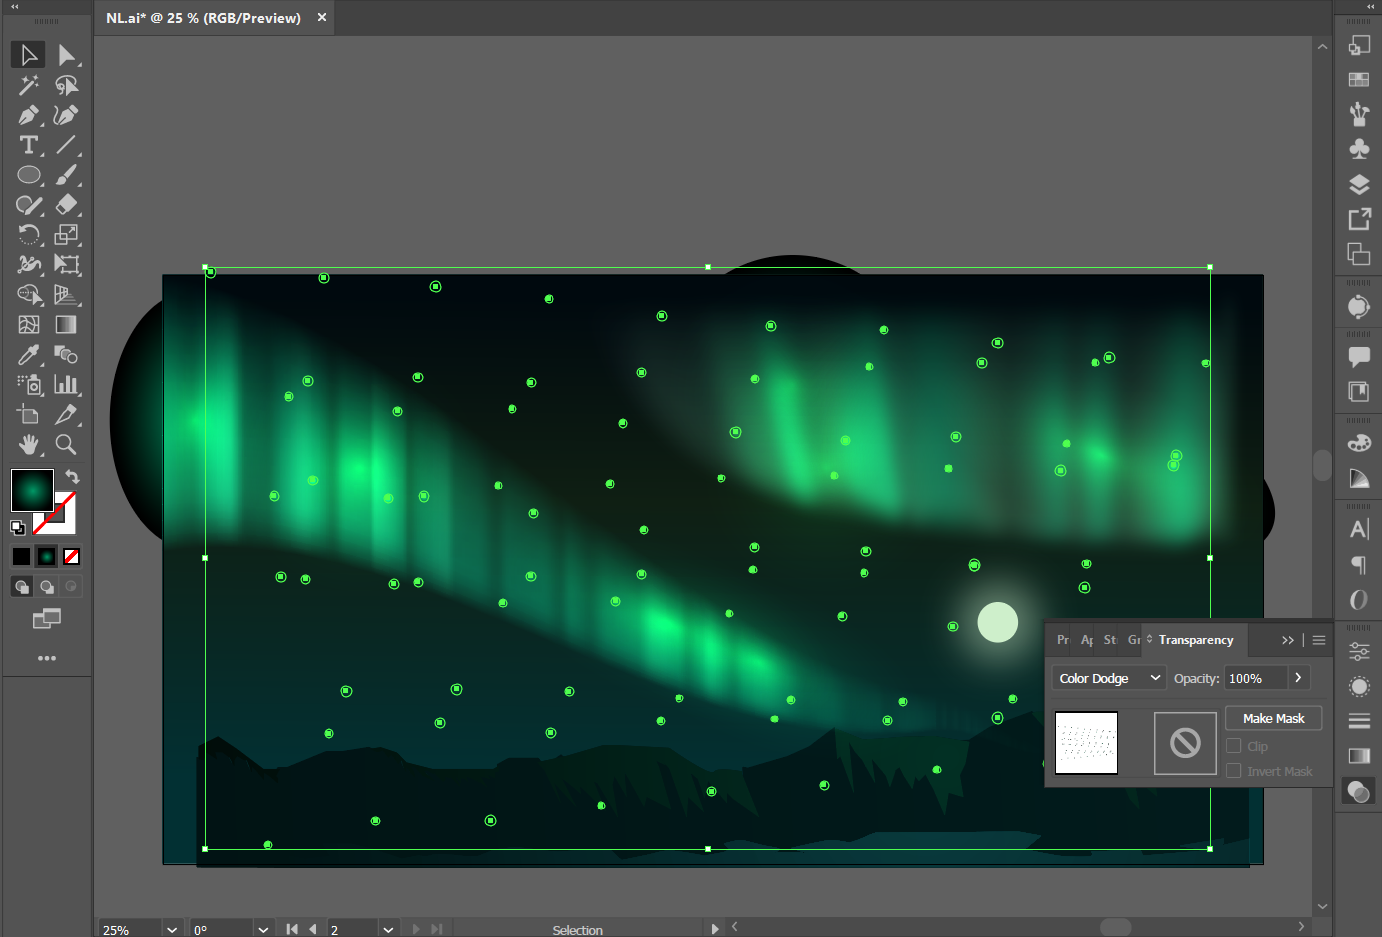Tick the Invert Mask checkbox
This screenshot has width=1382, height=937.
(x=1234, y=771)
